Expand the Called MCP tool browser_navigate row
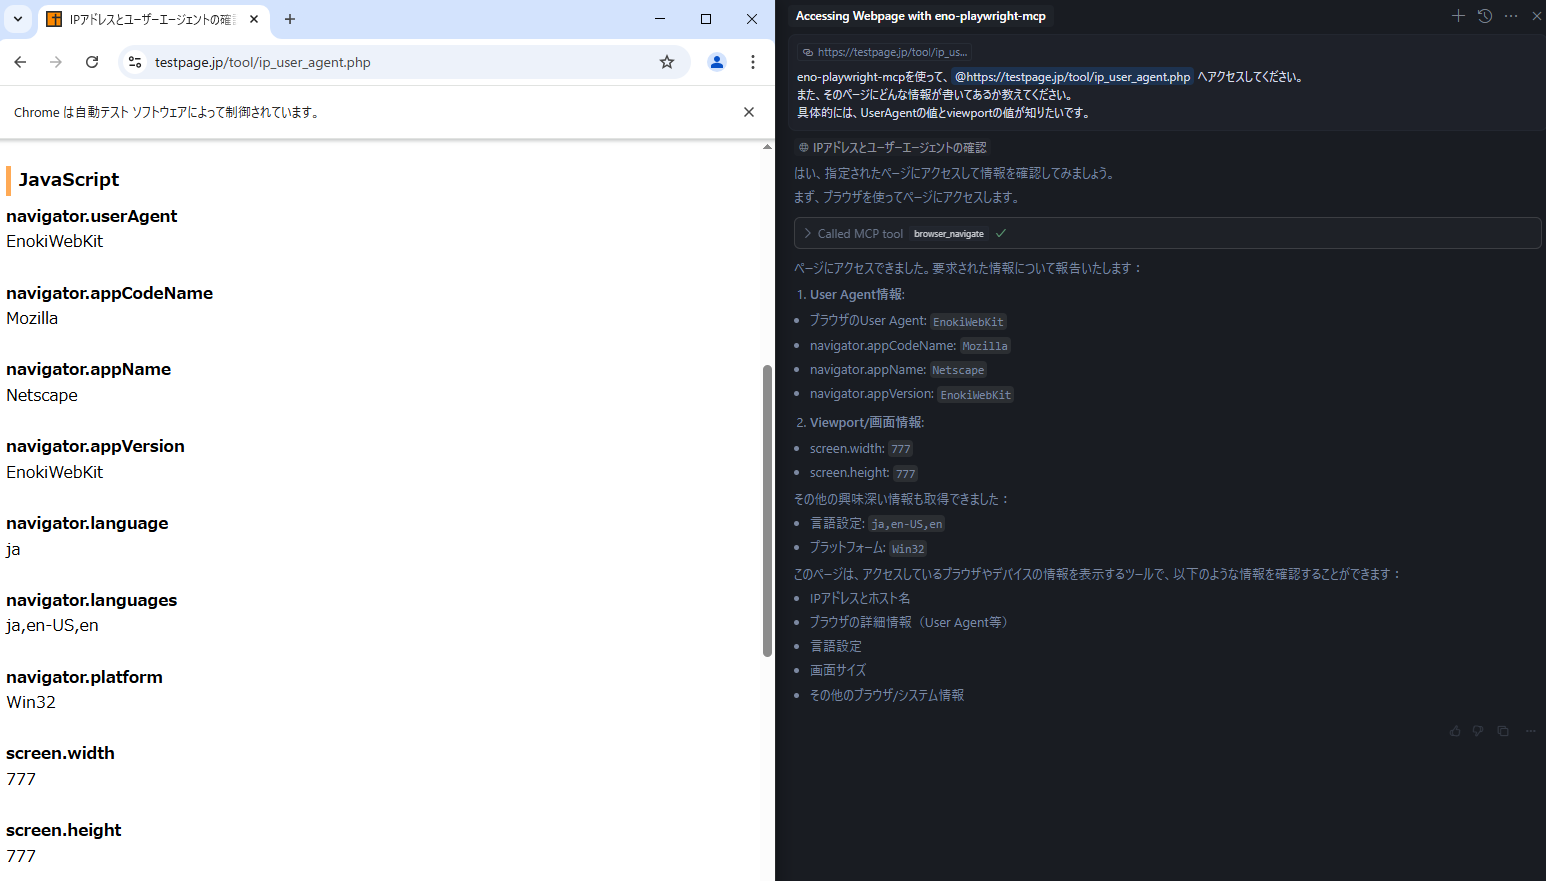 click(1167, 233)
